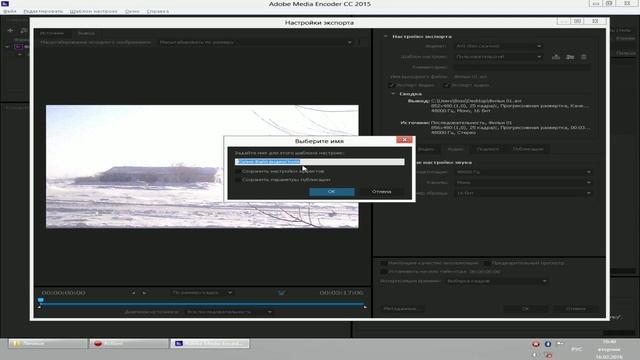Enable Предварительный просмотр checkbox
Screen dimensions: 640x360
[487, 263]
